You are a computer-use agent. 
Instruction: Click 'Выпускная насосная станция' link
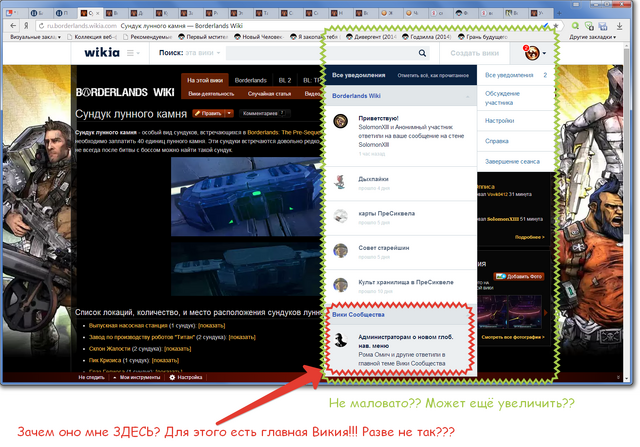point(128,326)
